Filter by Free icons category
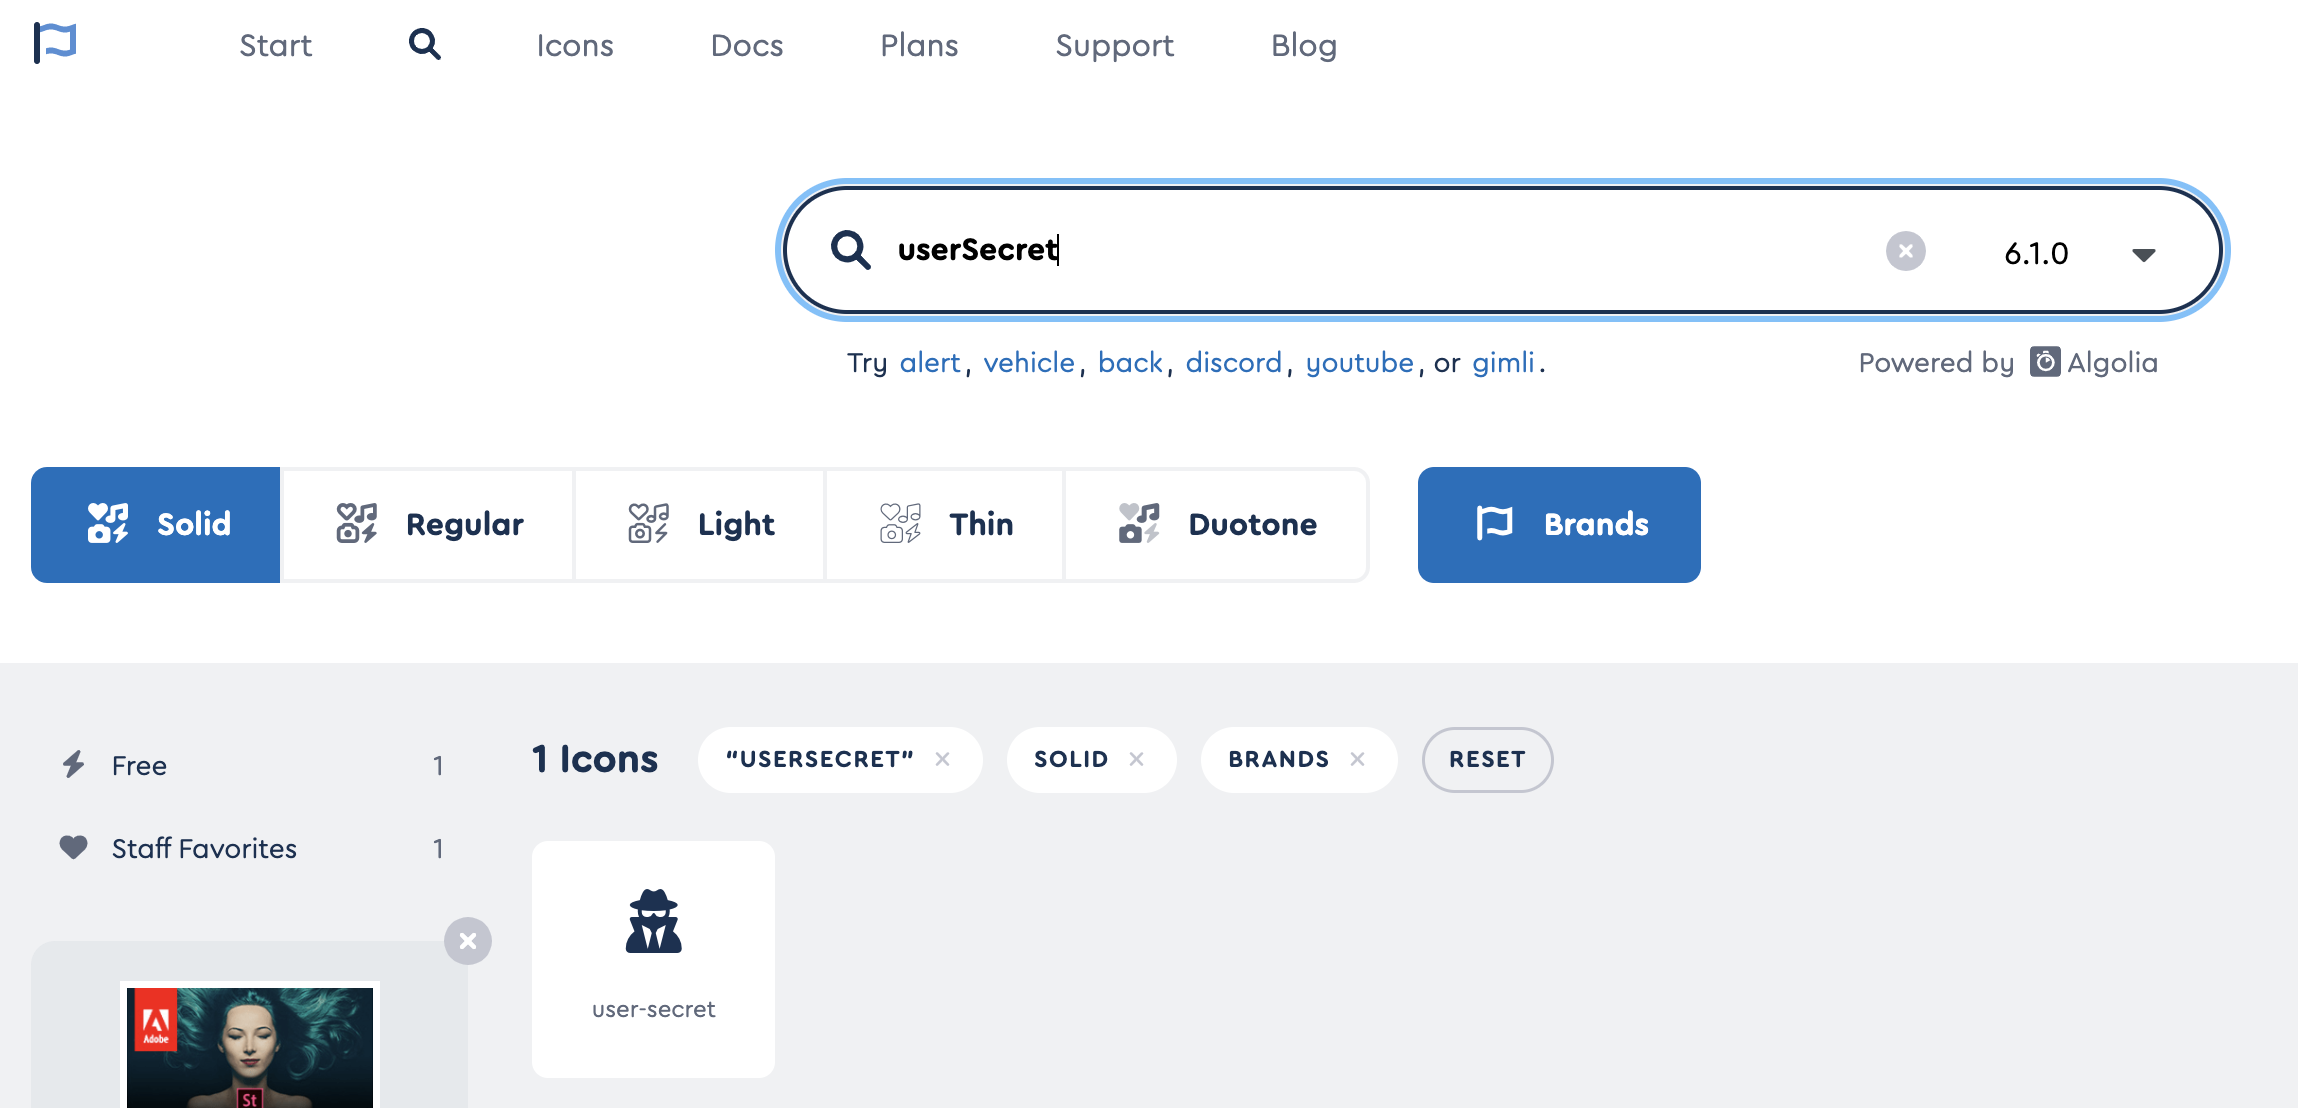Screen dimensions: 2298x1108 pos(140,765)
